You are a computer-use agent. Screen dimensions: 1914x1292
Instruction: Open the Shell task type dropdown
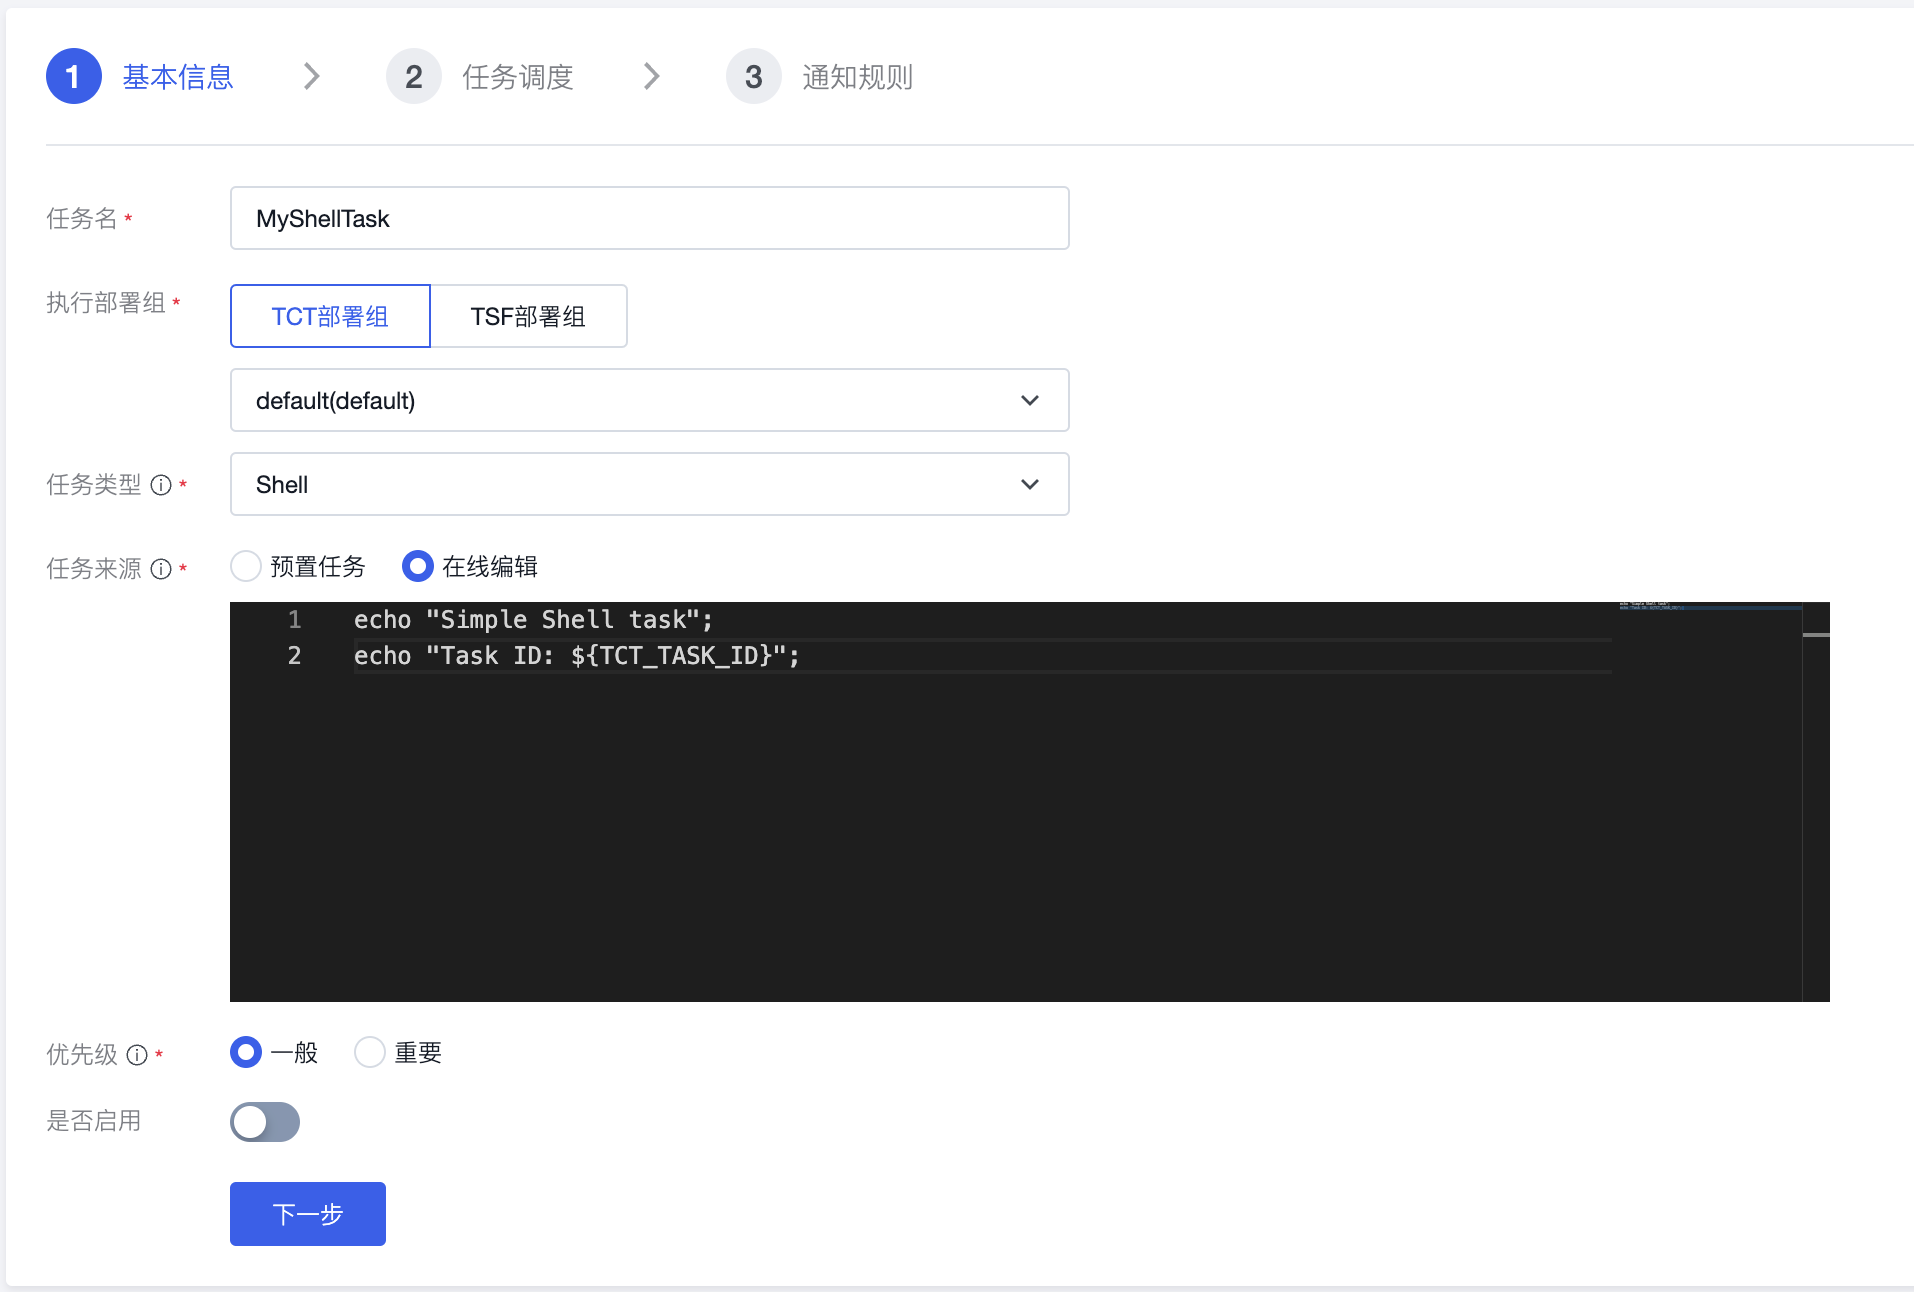(x=650, y=484)
